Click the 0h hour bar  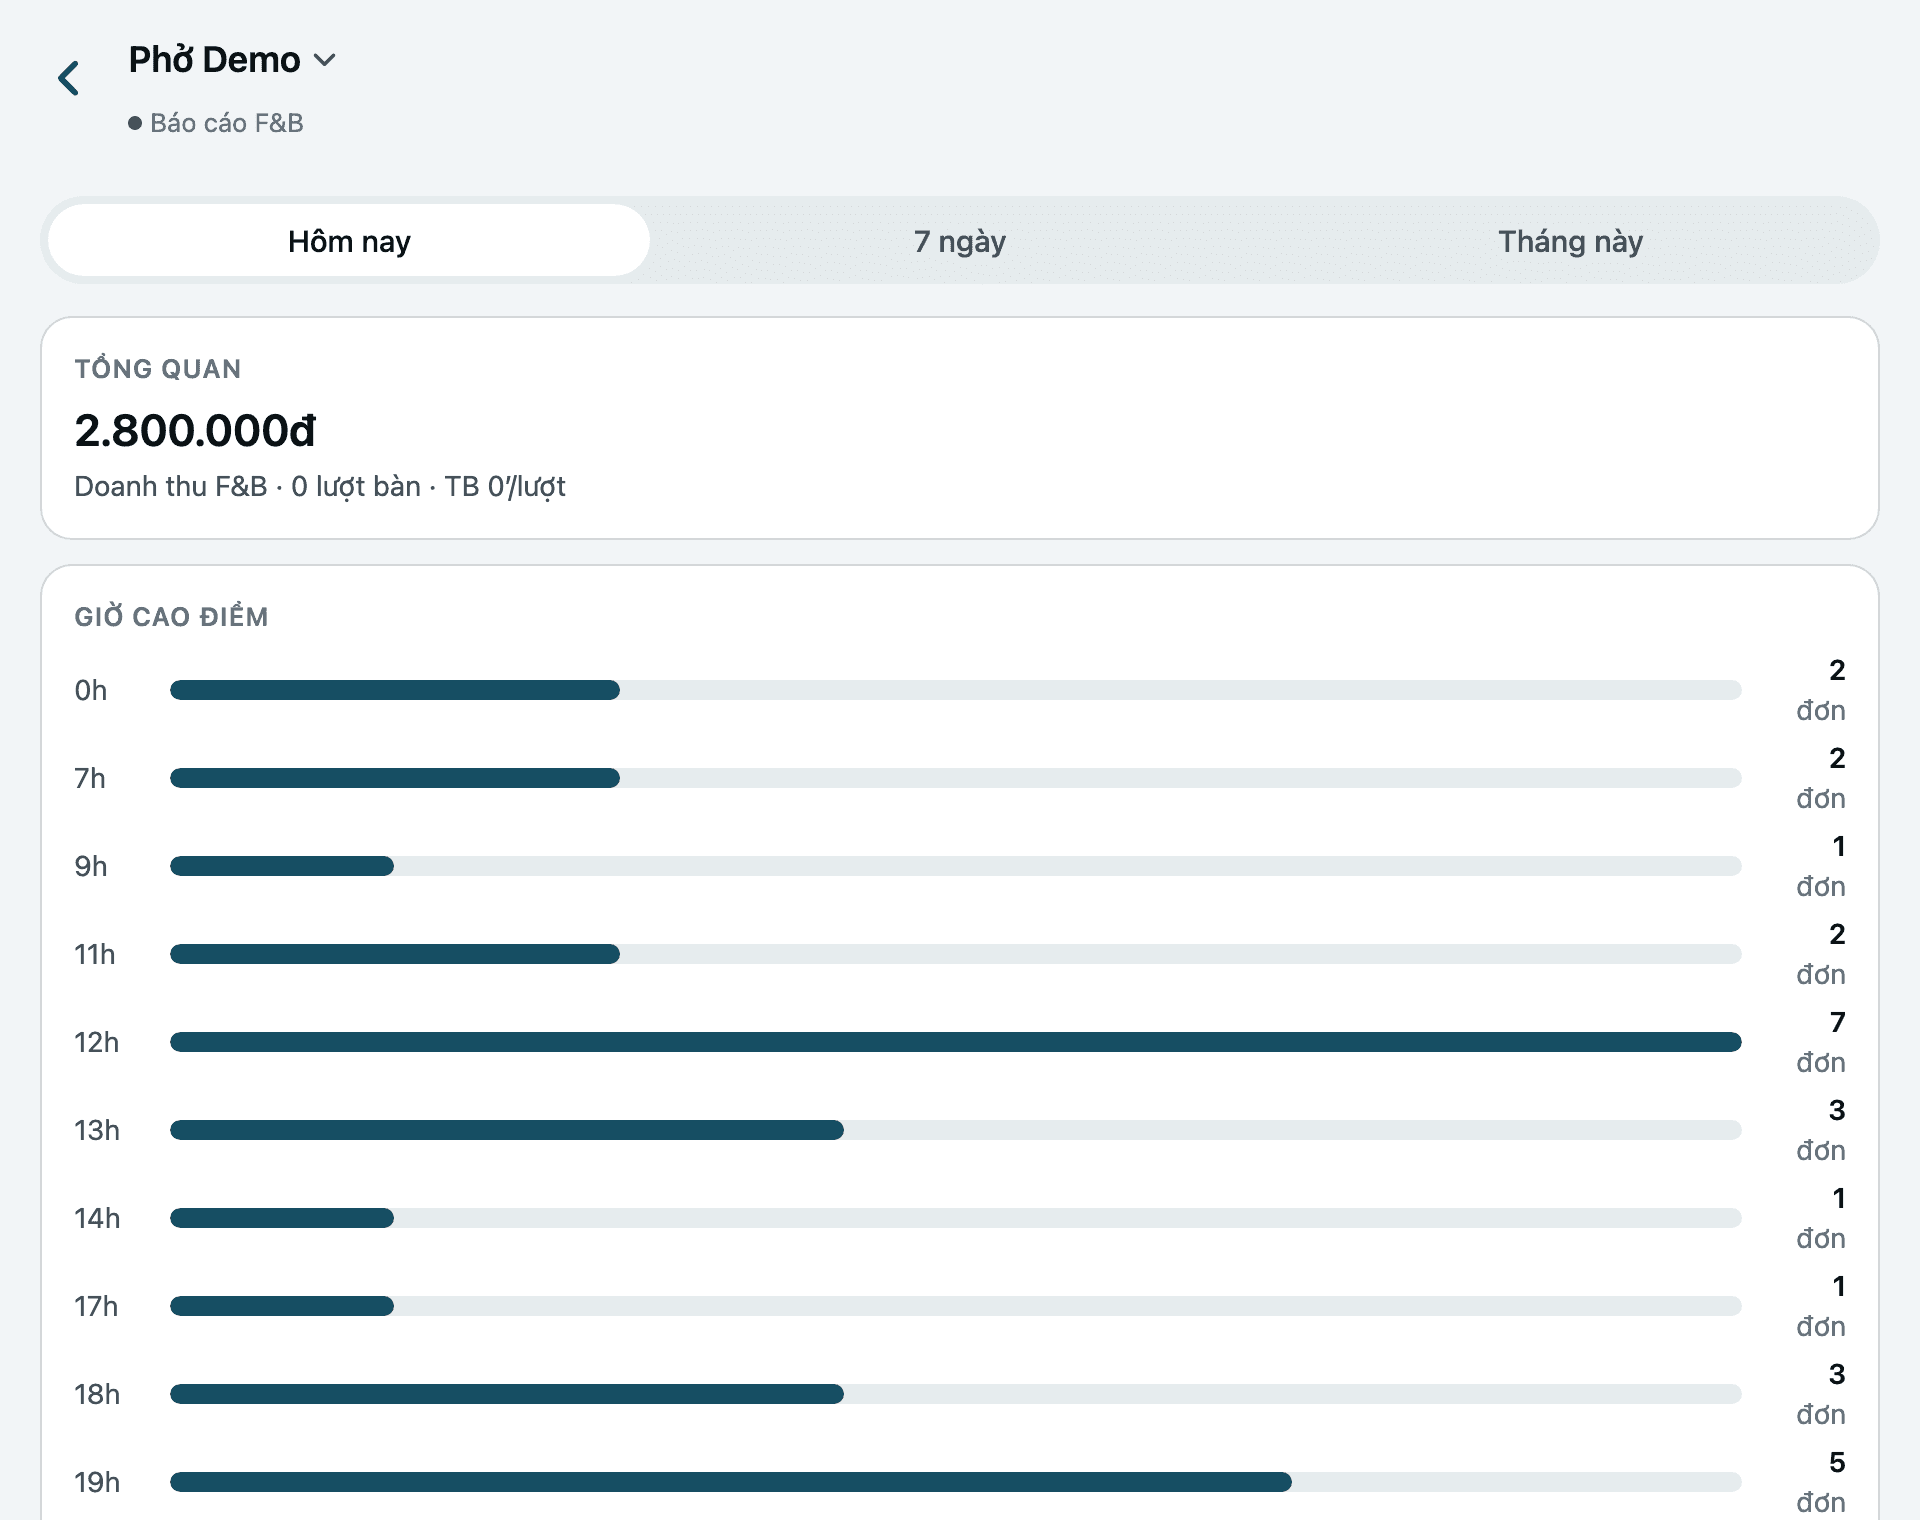tap(955, 690)
